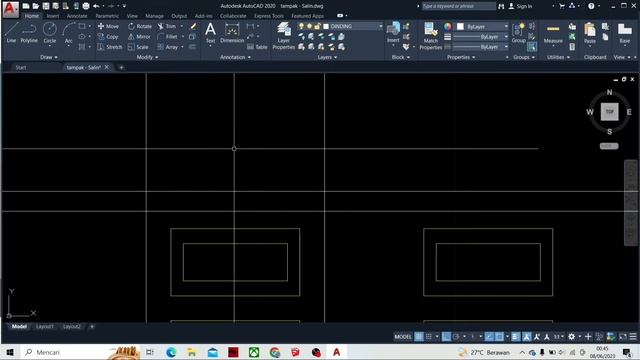640x360 pixels.
Task: Expand the Draw panel
Action: pos(49,57)
